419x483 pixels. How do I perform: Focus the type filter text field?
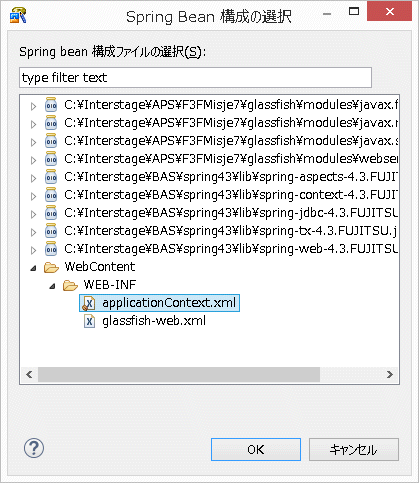tap(195, 77)
